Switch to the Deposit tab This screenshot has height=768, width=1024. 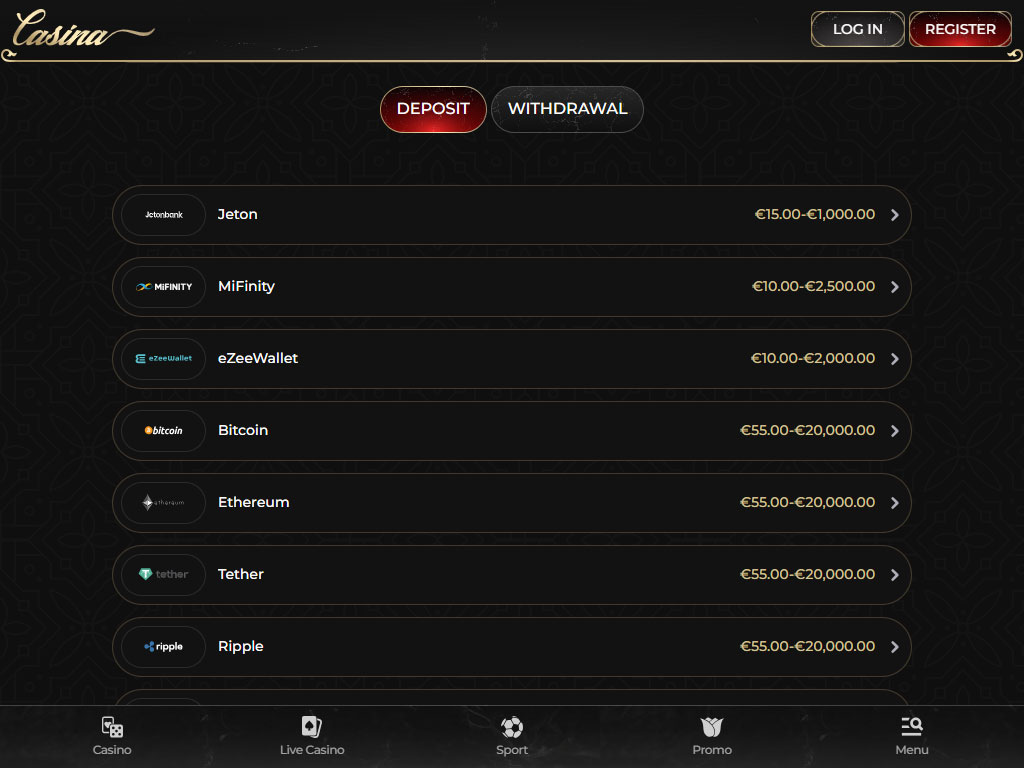(433, 109)
